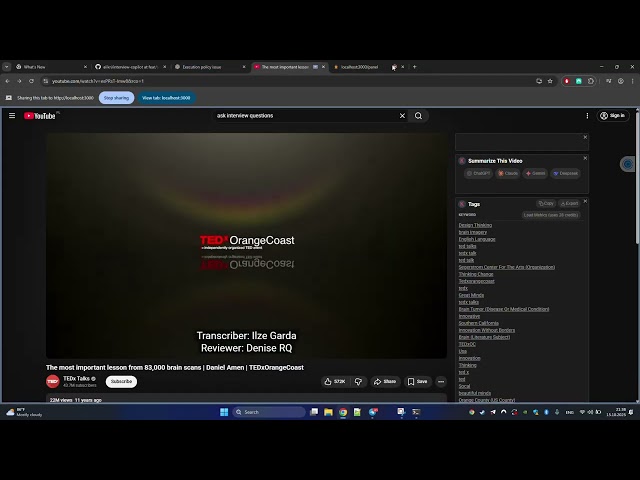Go back in browser history
640x480 pixels.
[x=7, y=81]
